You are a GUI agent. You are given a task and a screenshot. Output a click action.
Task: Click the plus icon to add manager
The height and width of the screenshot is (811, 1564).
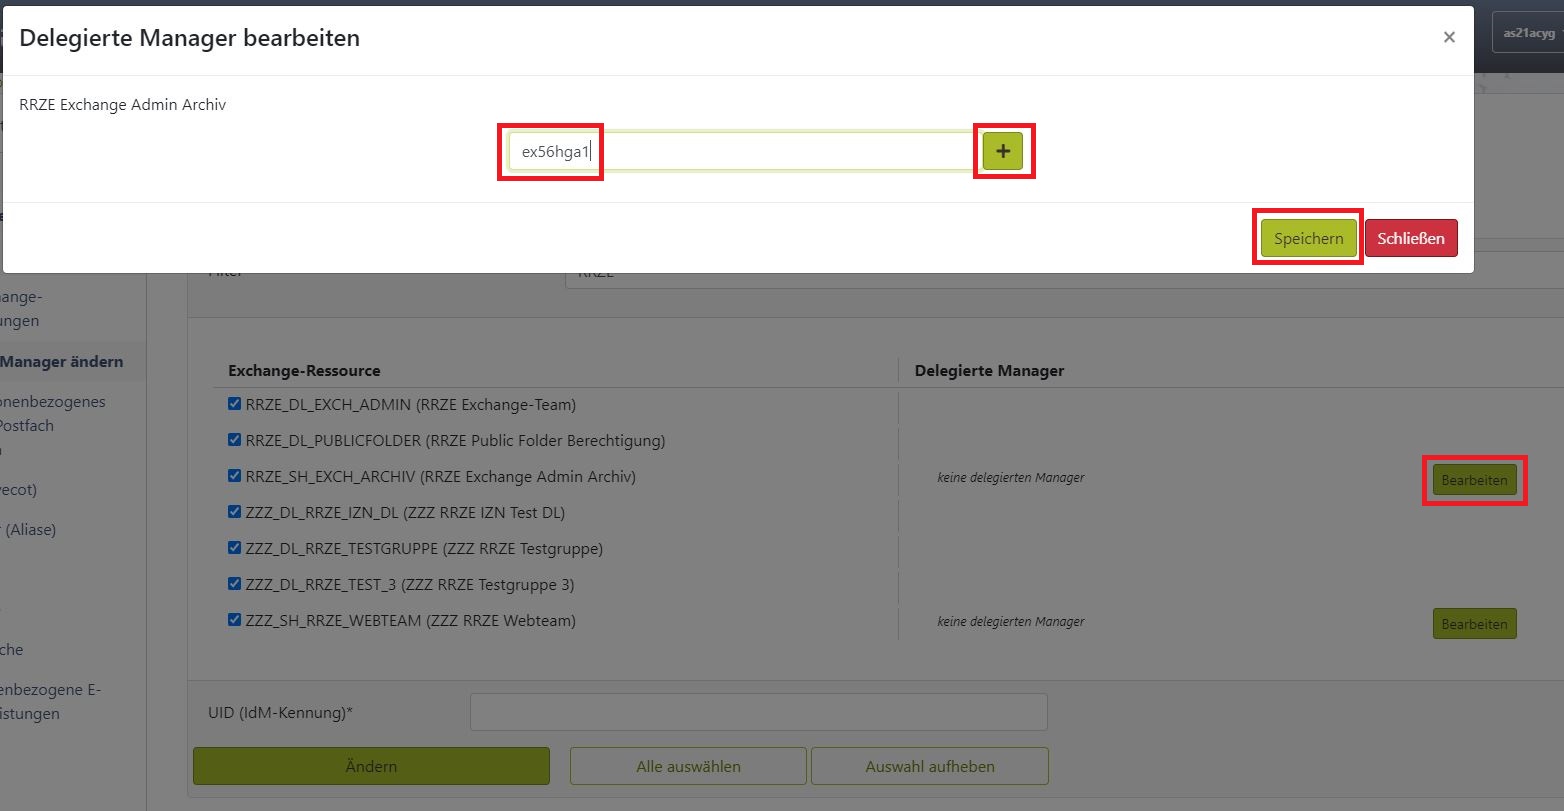[x=1003, y=151]
